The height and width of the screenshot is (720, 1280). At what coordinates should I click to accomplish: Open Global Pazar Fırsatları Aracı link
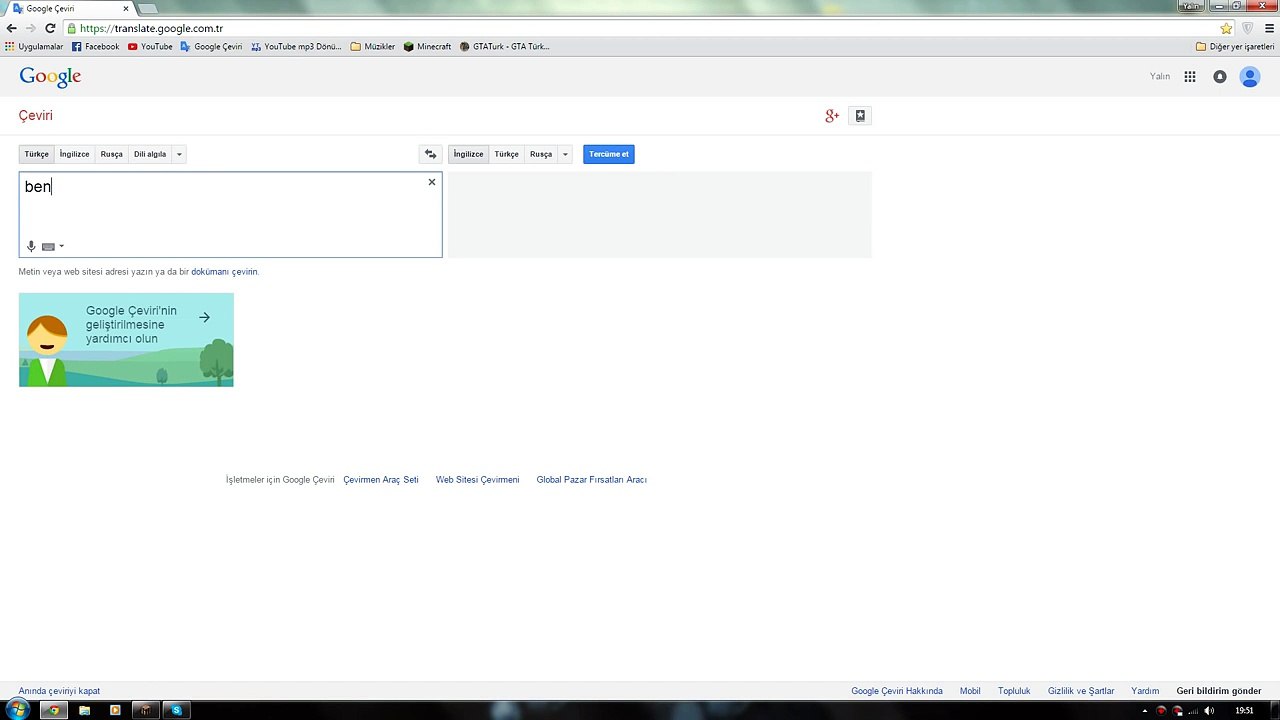pos(592,480)
